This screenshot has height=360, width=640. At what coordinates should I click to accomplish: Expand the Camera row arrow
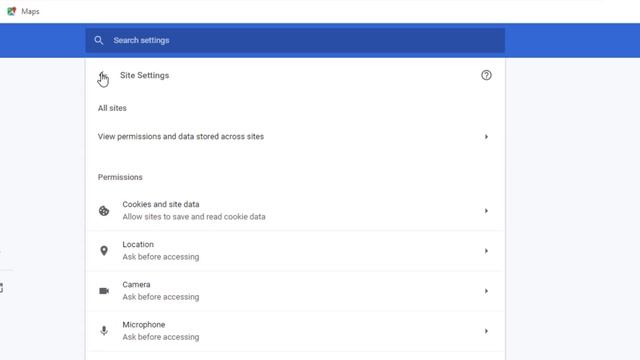coord(486,291)
